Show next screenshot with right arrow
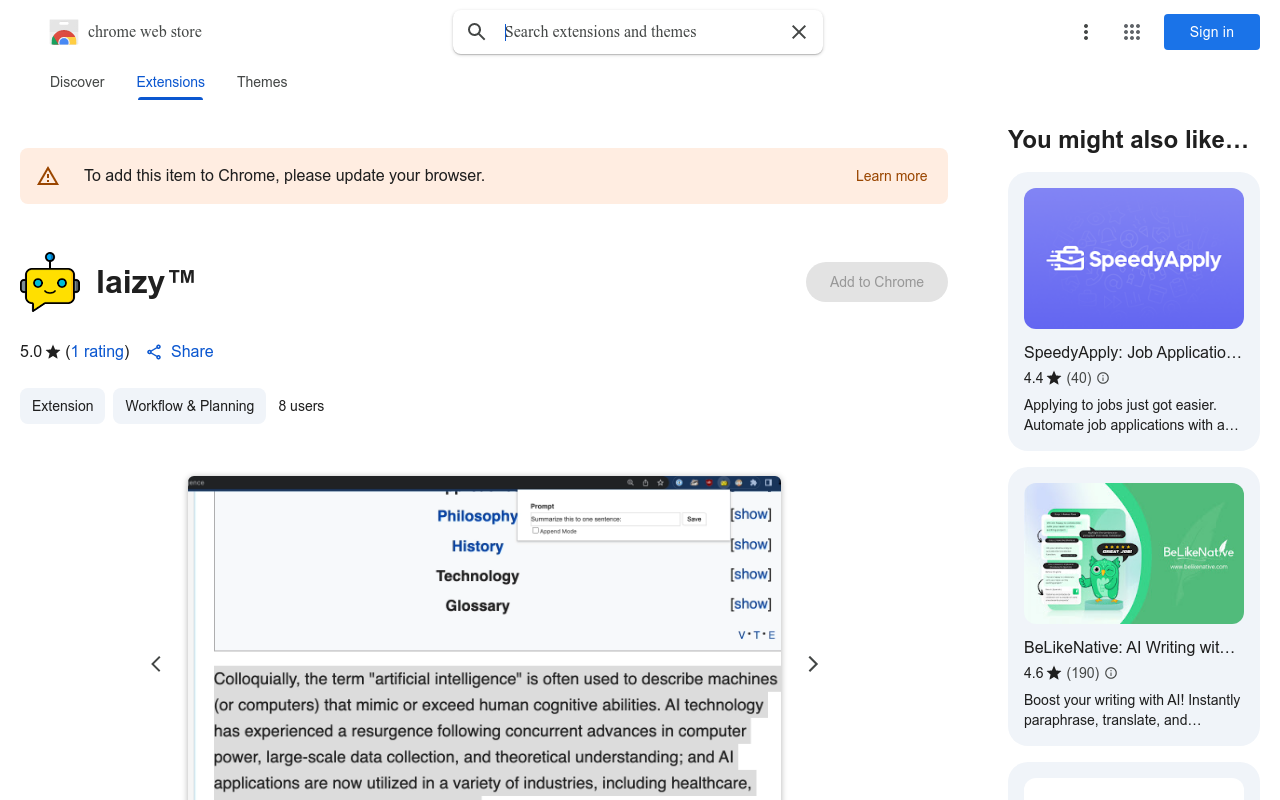Image resolution: width=1280 pixels, height=800 pixels. pyautogui.click(x=813, y=664)
